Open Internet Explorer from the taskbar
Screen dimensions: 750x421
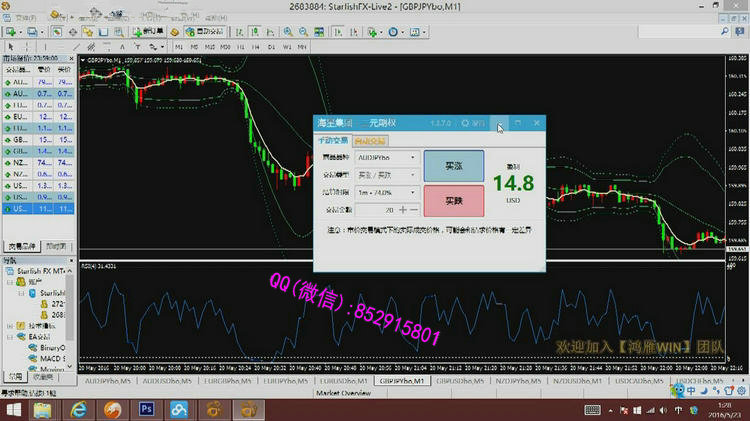tap(80, 409)
